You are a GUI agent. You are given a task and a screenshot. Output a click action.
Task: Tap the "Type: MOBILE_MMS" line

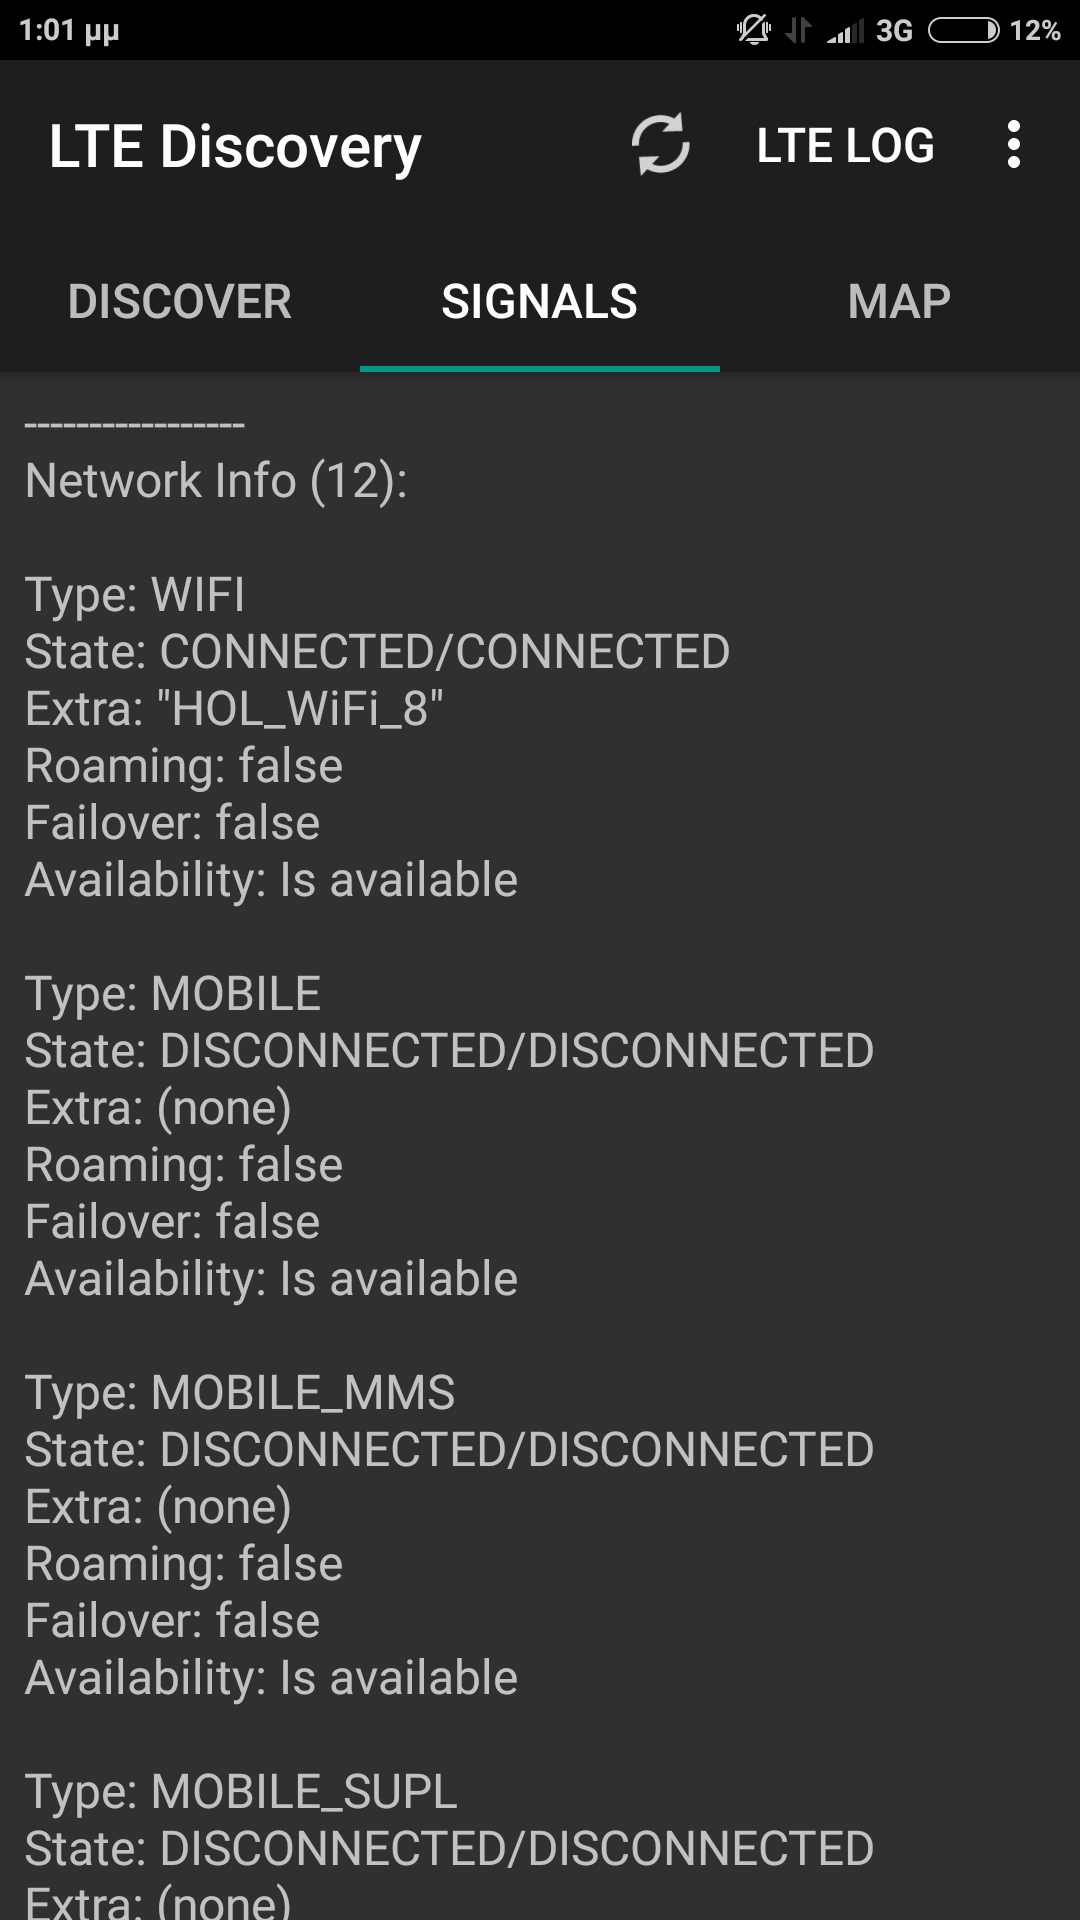(x=240, y=1393)
